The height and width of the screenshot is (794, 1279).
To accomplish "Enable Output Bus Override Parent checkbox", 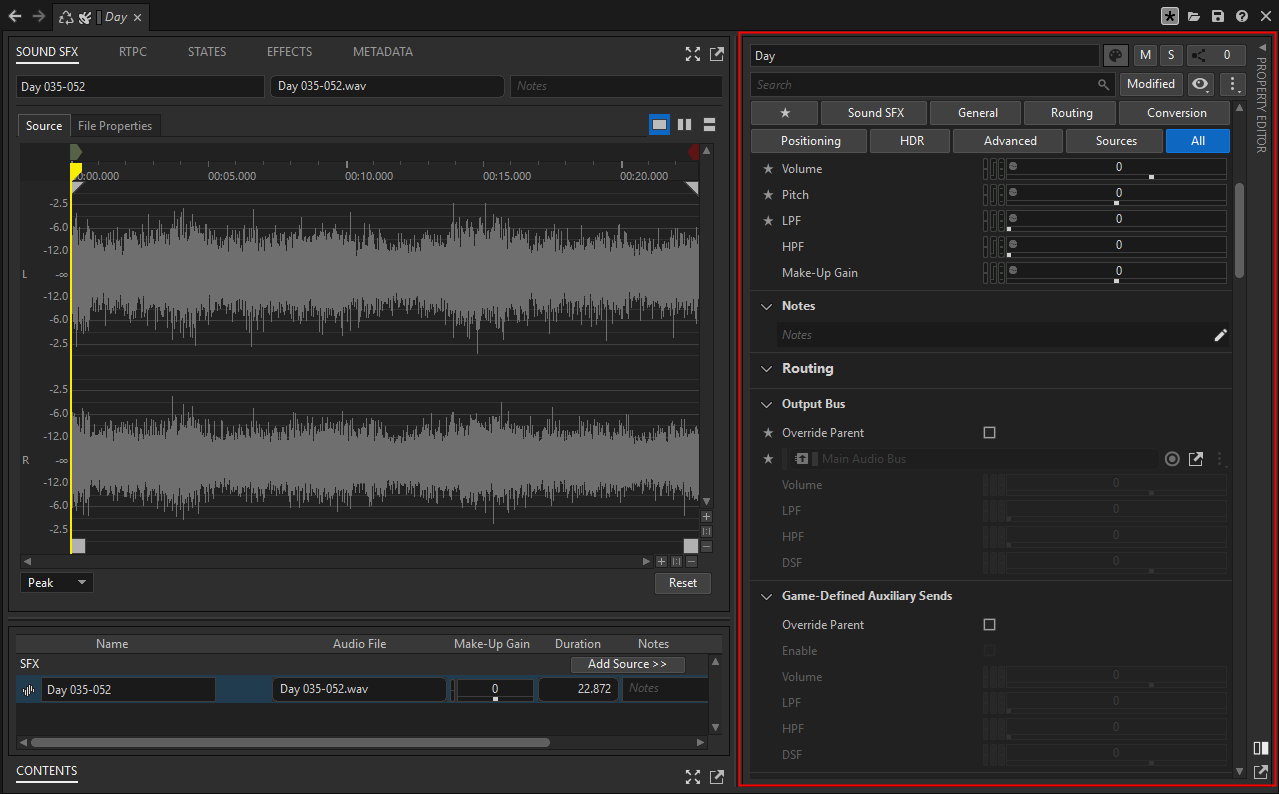I will tap(990, 433).
